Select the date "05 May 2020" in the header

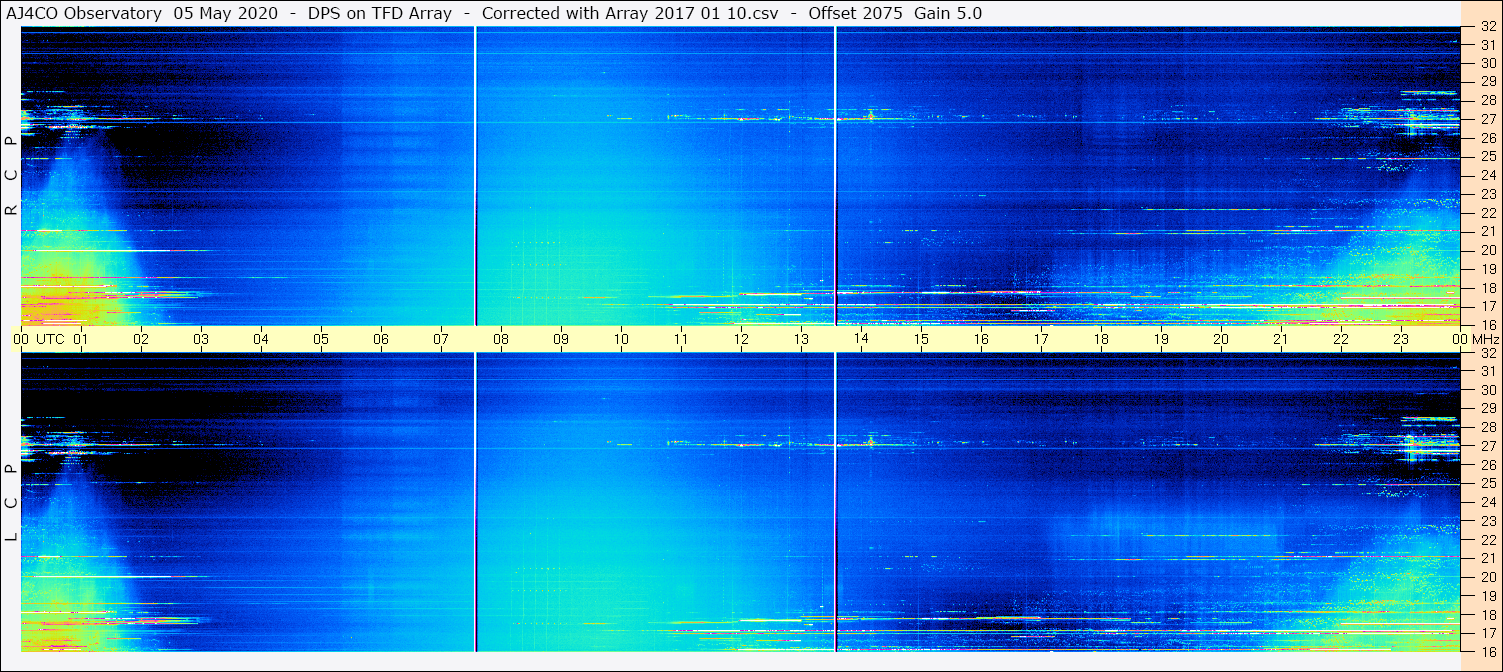click(226, 13)
